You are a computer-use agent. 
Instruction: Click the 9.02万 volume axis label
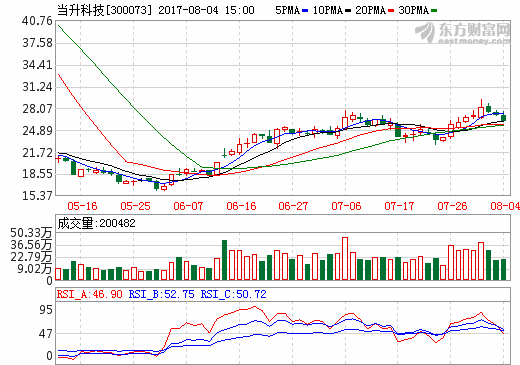[35, 269]
